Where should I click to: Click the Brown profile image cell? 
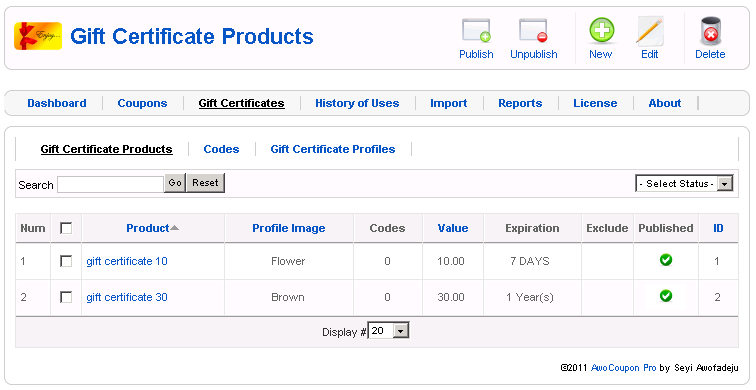(288, 297)
